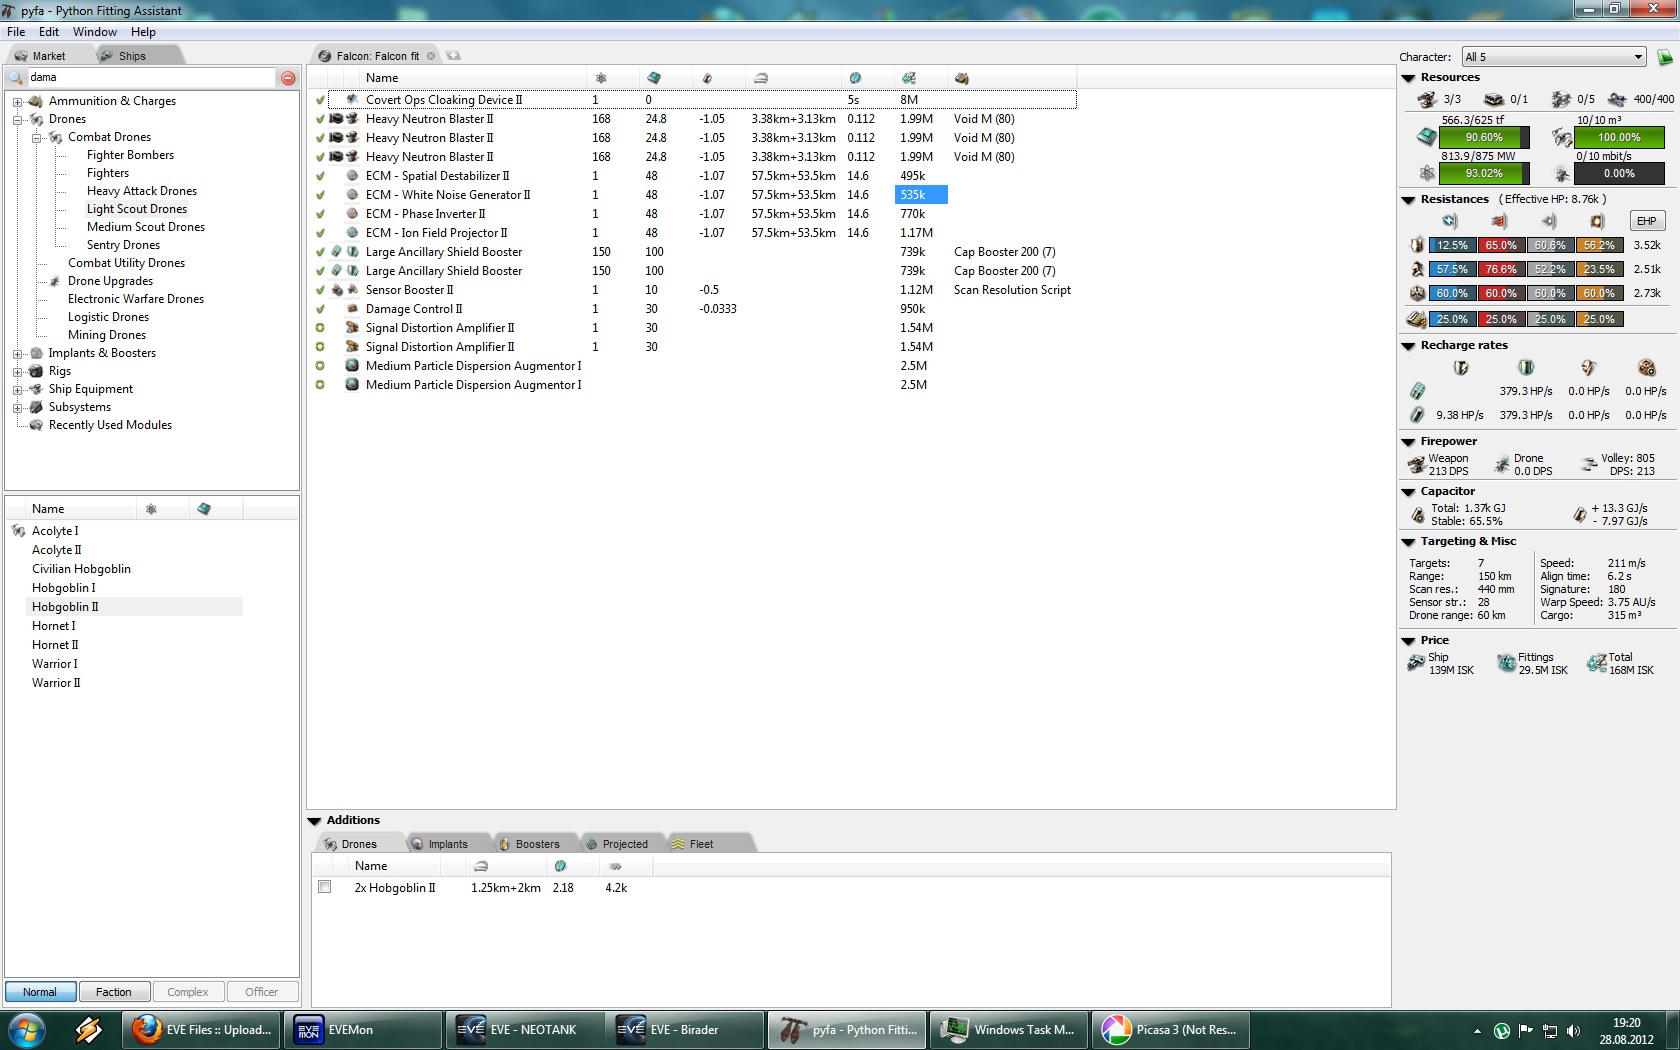This screenshot has width=1680, height=1050.
Task: Click the powergrid column header icon
Action: coord(601,78)
